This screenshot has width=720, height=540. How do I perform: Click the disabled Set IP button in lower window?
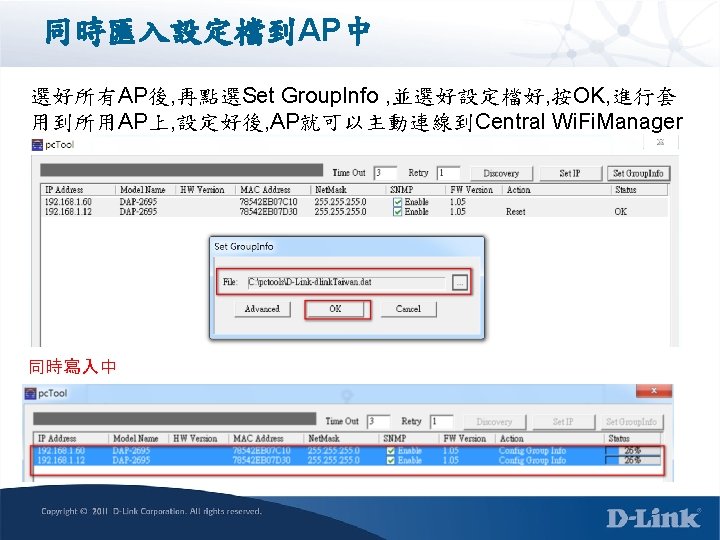coord(563,422)
